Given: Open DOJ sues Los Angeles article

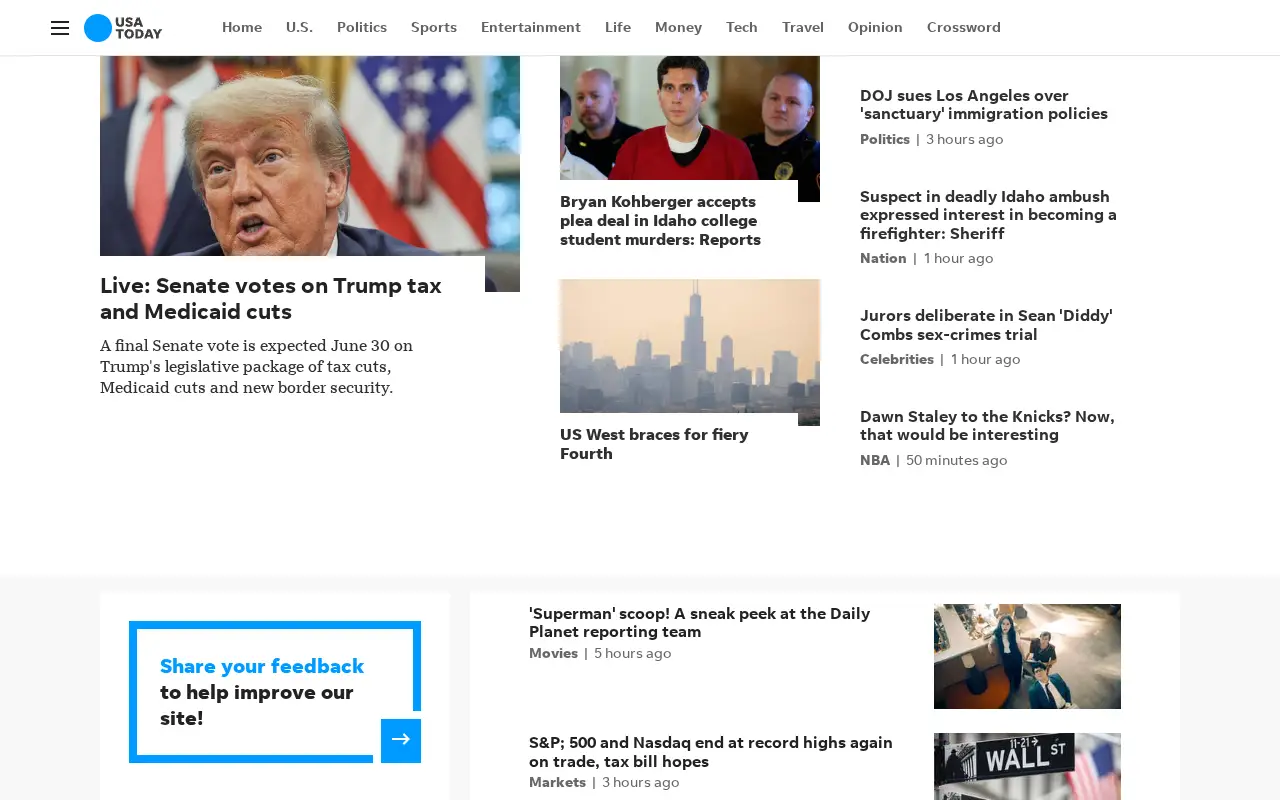Looking at the screenshot, I should [984, 104].
